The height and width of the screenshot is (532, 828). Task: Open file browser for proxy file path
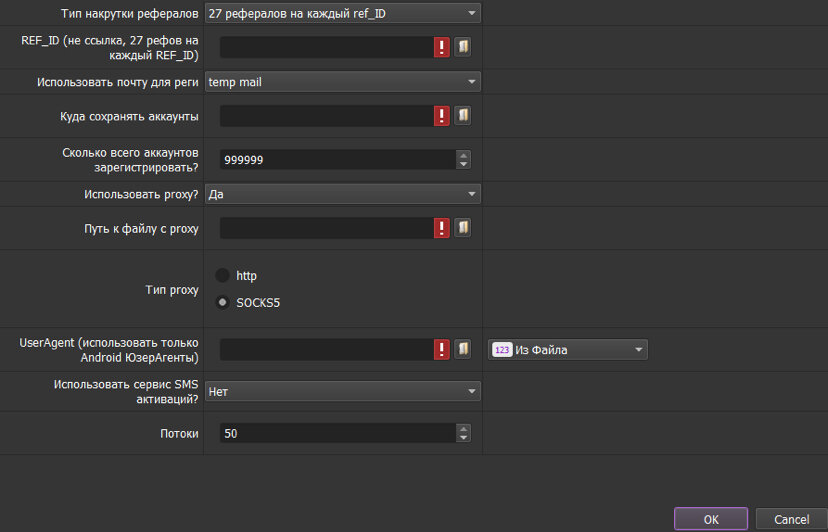coord(463,228)
